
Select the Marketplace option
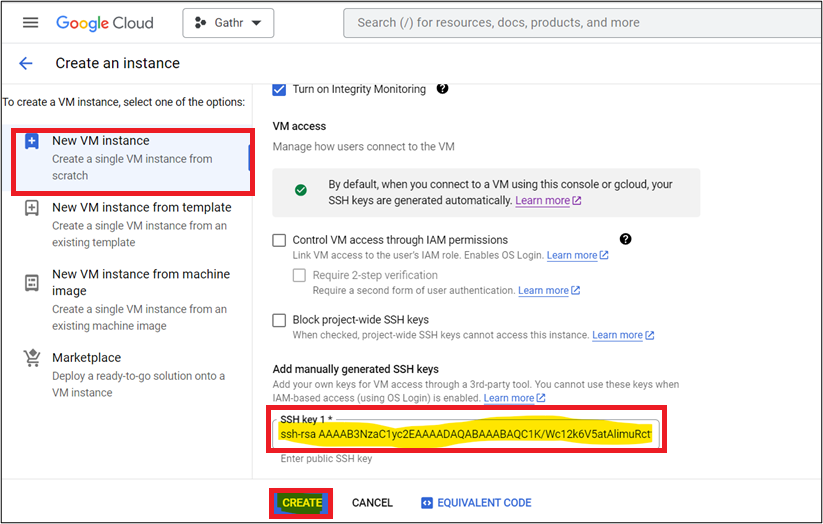pos(86,357)
